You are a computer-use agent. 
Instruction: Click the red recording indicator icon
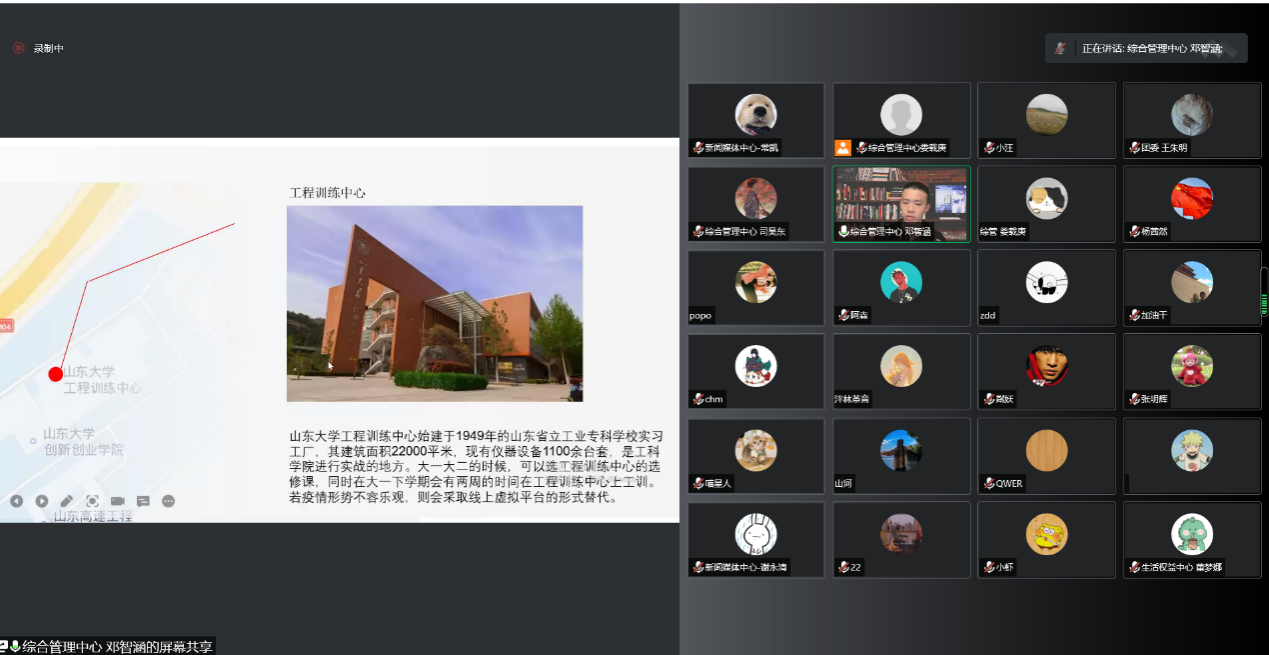(x=18, y=48)
